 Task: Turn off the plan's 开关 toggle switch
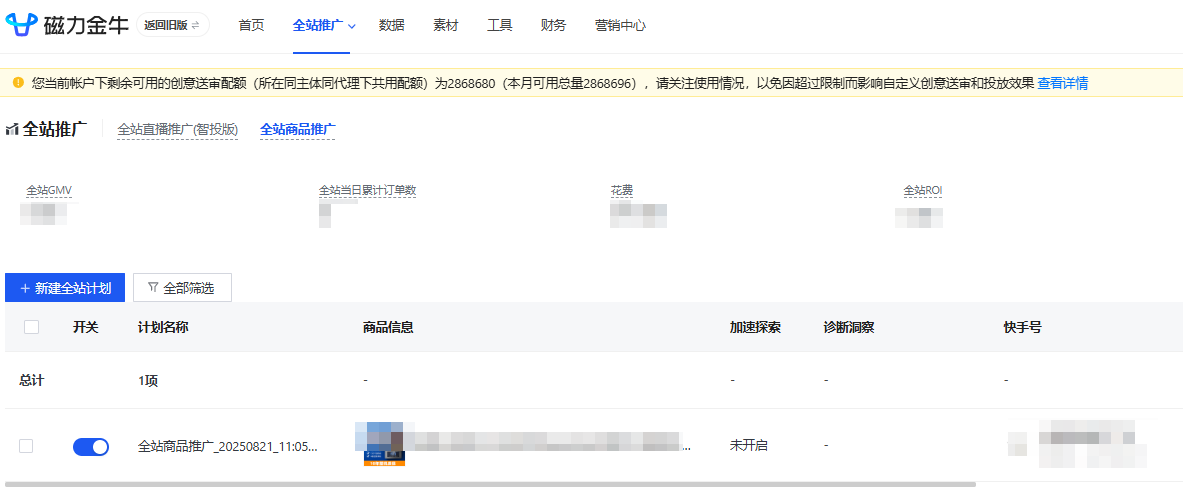click(x=91, y=447)
